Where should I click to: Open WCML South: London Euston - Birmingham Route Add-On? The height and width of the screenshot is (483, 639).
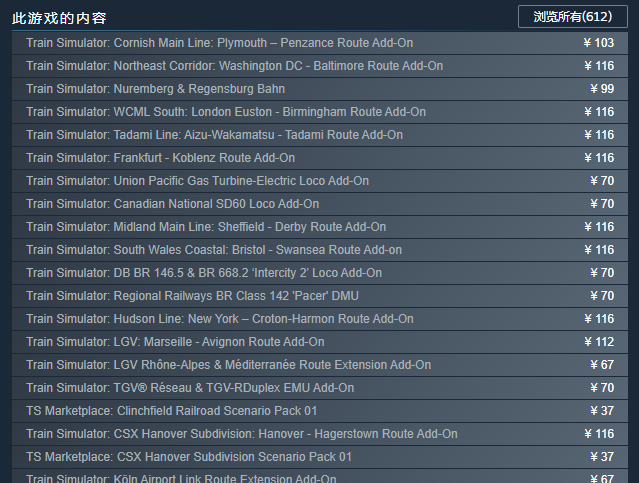320,112
